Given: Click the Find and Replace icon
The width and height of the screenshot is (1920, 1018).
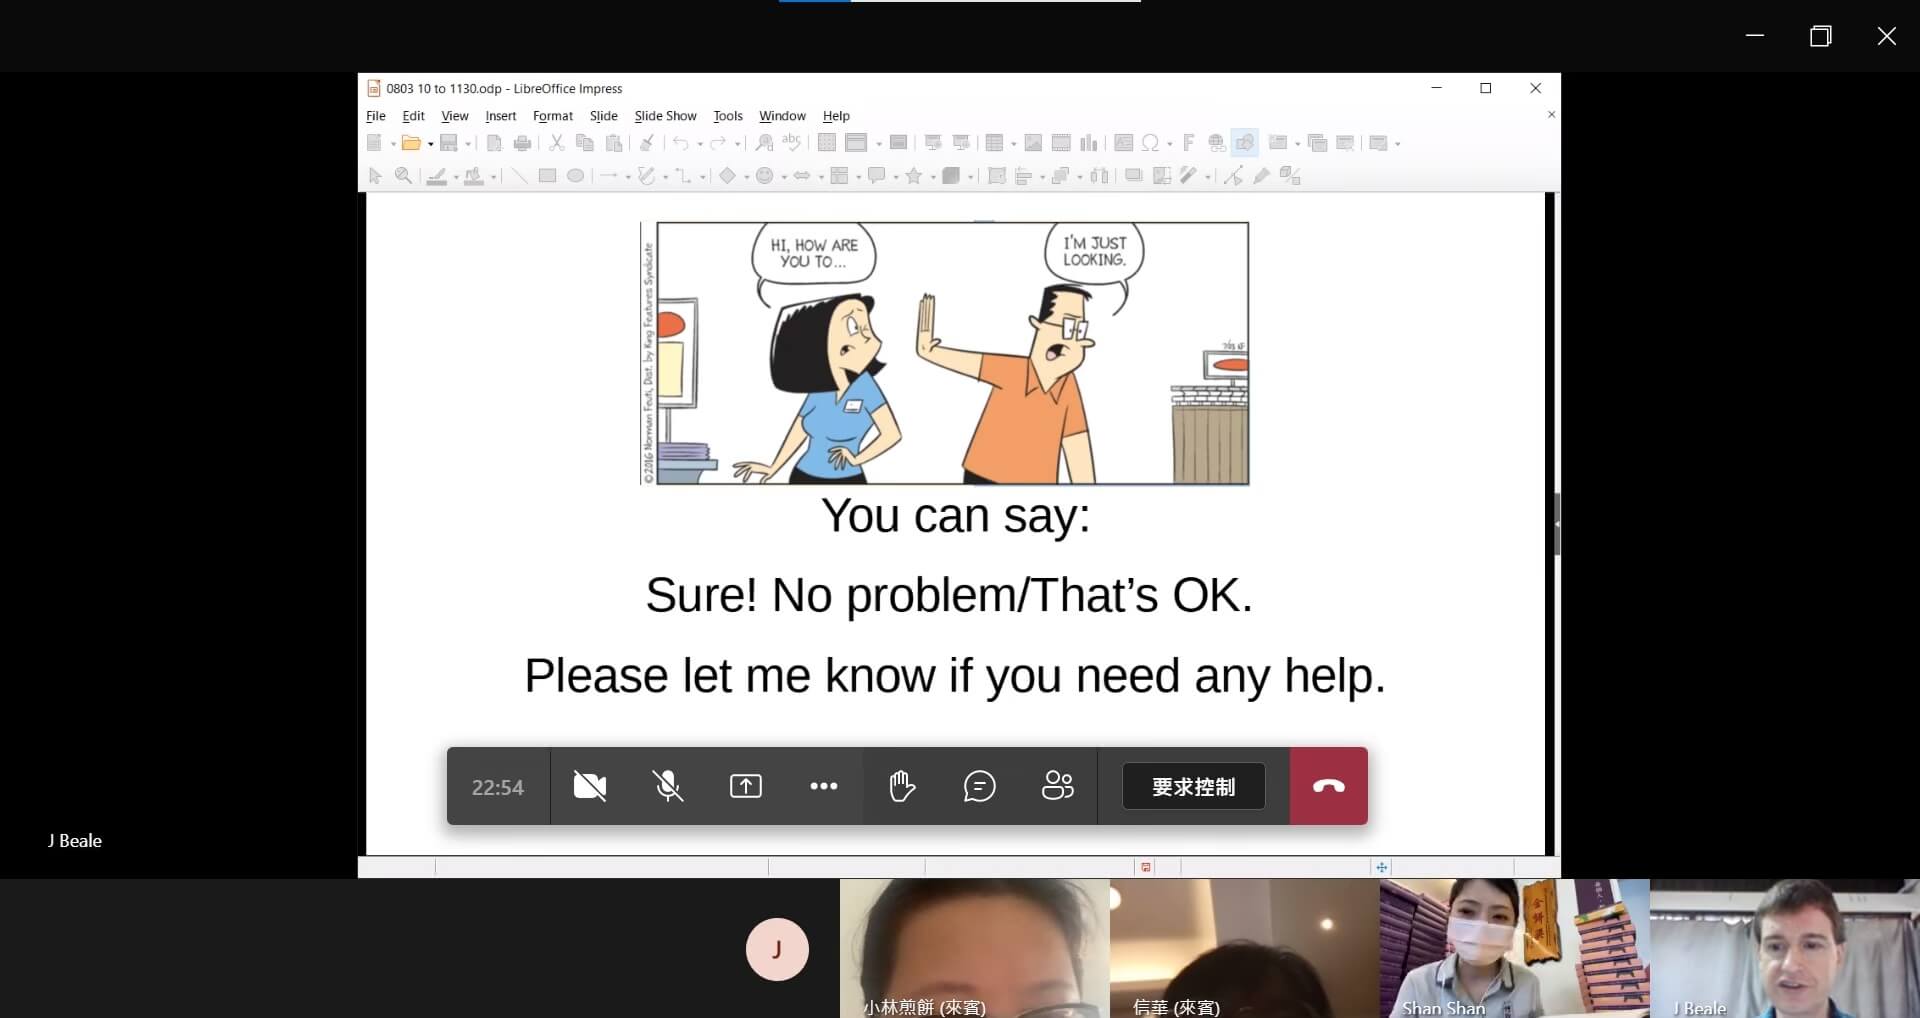Looking at the screenshot, I should (x=765, y=143).
